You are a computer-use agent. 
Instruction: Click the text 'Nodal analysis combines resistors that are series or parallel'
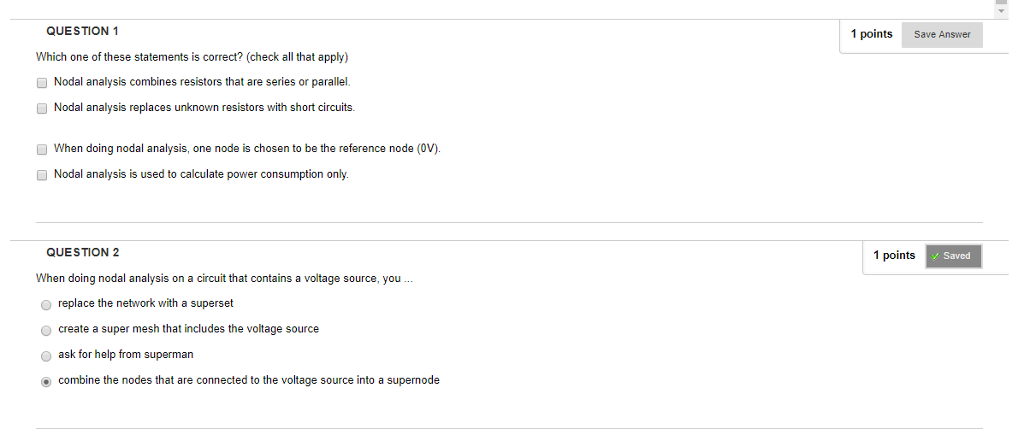coord(202,81)
